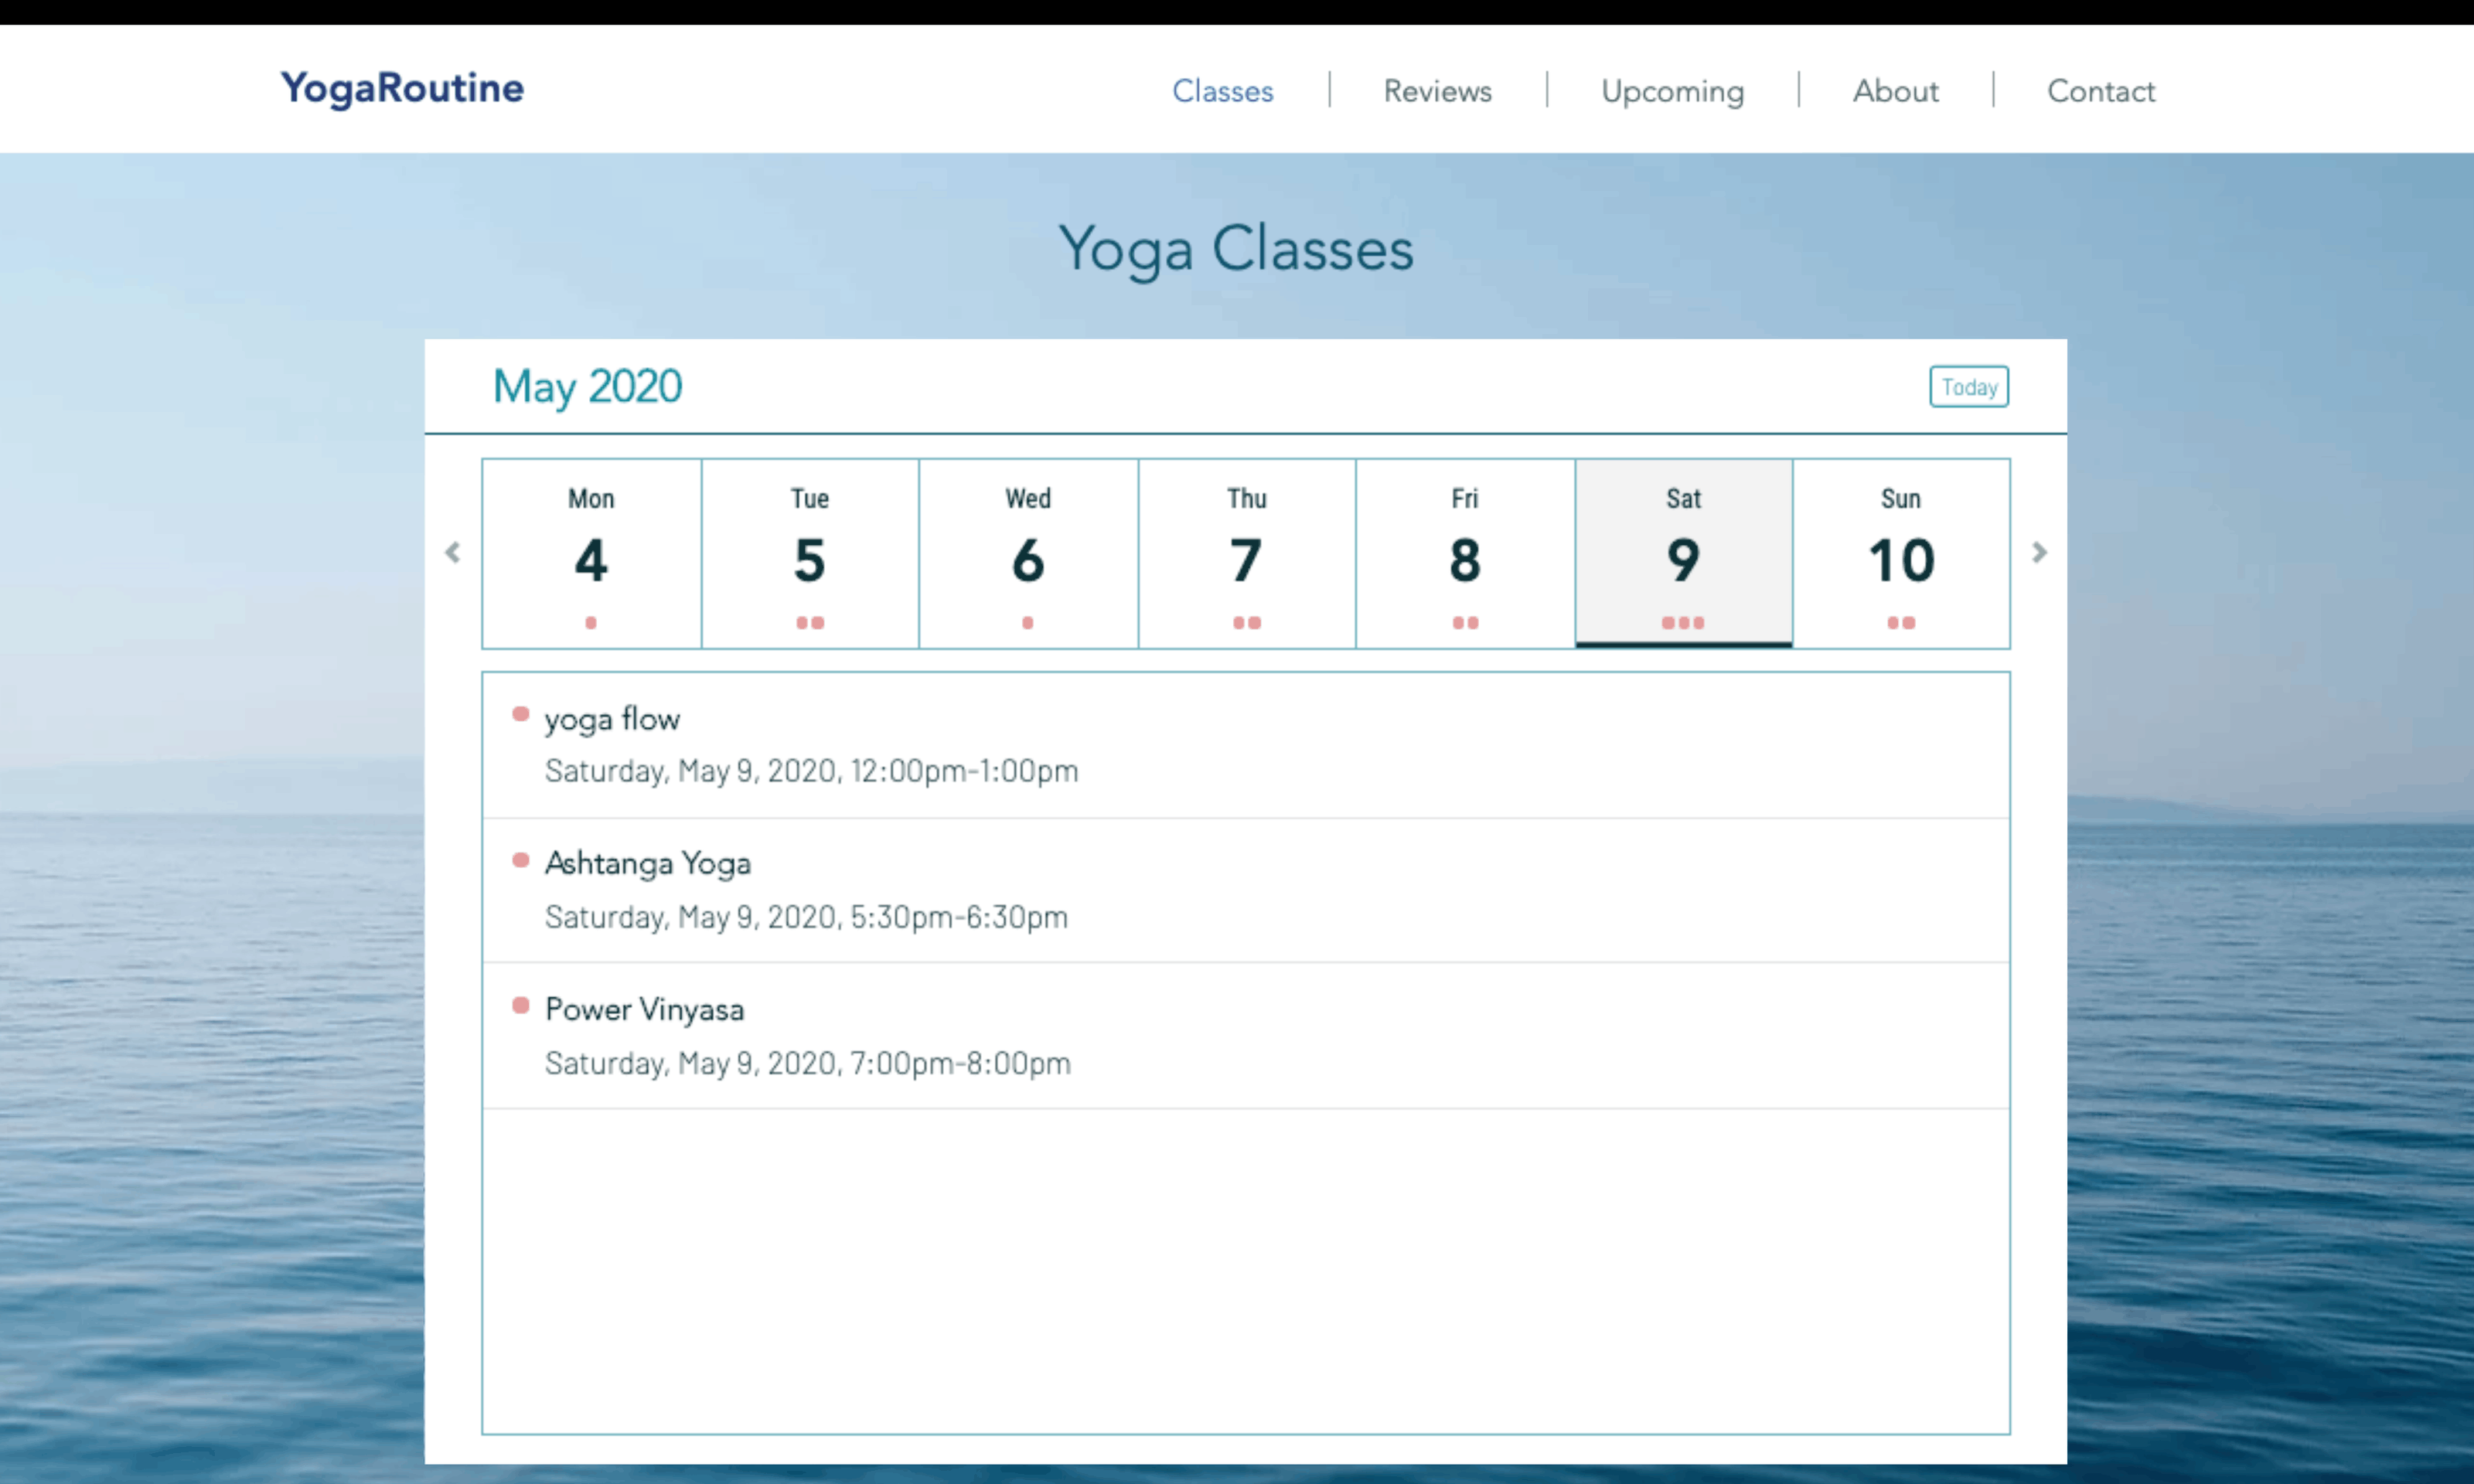Open the Reviews page
Image resolution: width=2474 pixels, height=1484 pixels.
click(x=1437, y=91)
